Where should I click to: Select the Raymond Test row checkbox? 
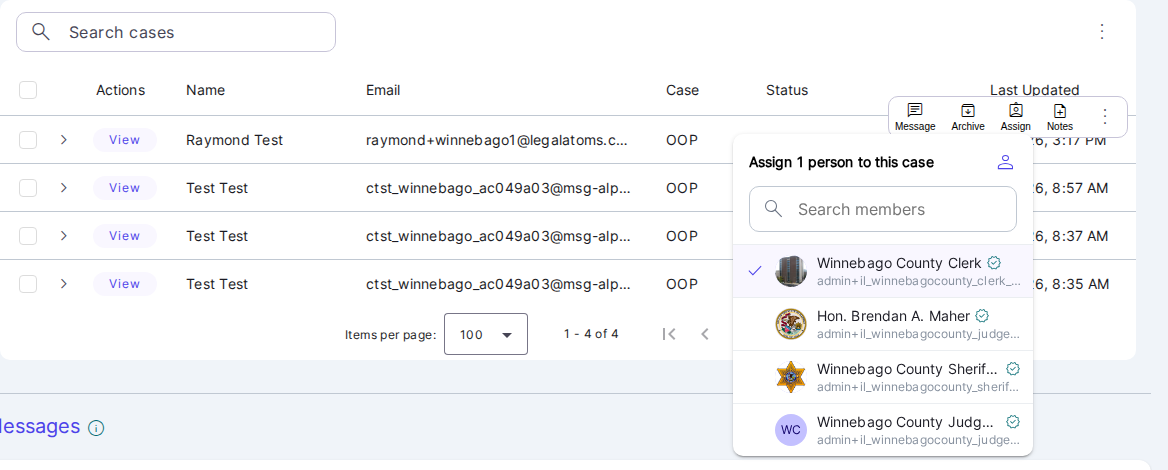click(28, 139)
